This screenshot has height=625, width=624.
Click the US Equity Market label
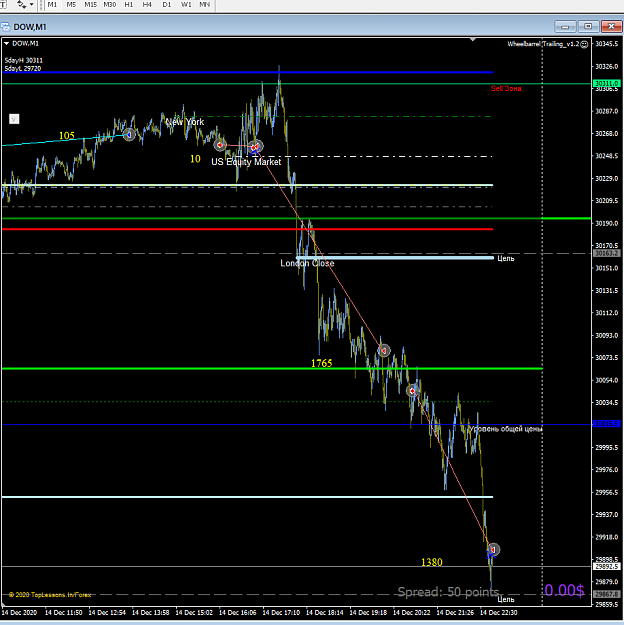click(x=246, y=162)
